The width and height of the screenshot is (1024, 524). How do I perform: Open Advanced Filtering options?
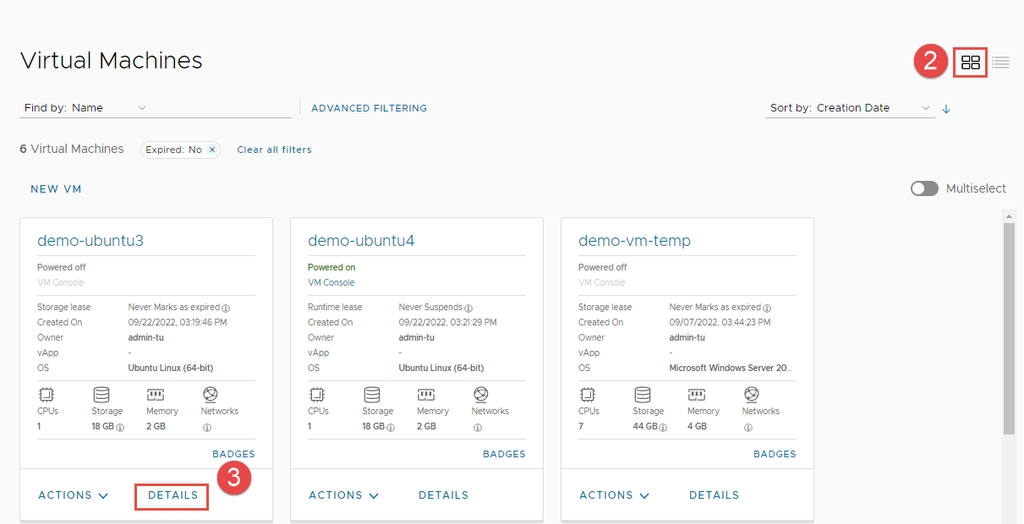click(368, 108)
